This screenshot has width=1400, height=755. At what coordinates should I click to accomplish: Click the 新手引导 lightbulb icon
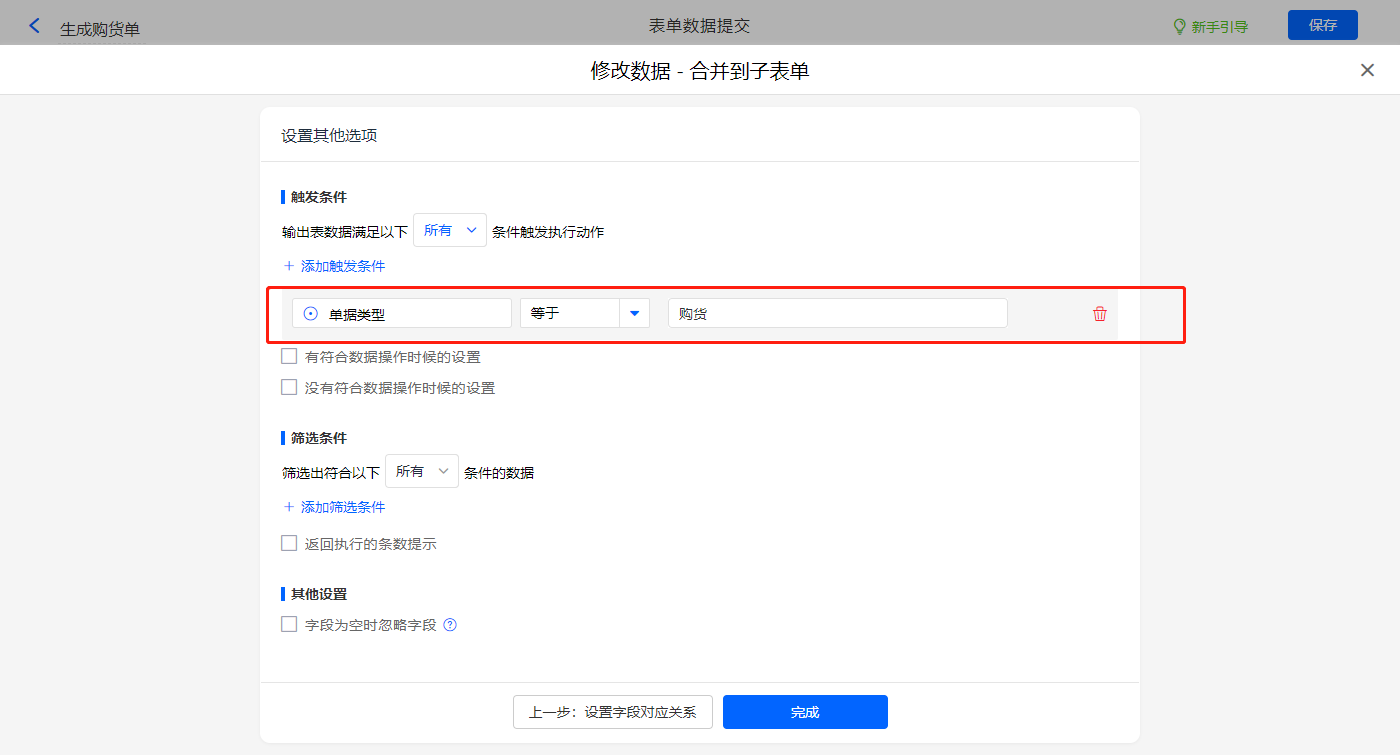point(1179,27)
